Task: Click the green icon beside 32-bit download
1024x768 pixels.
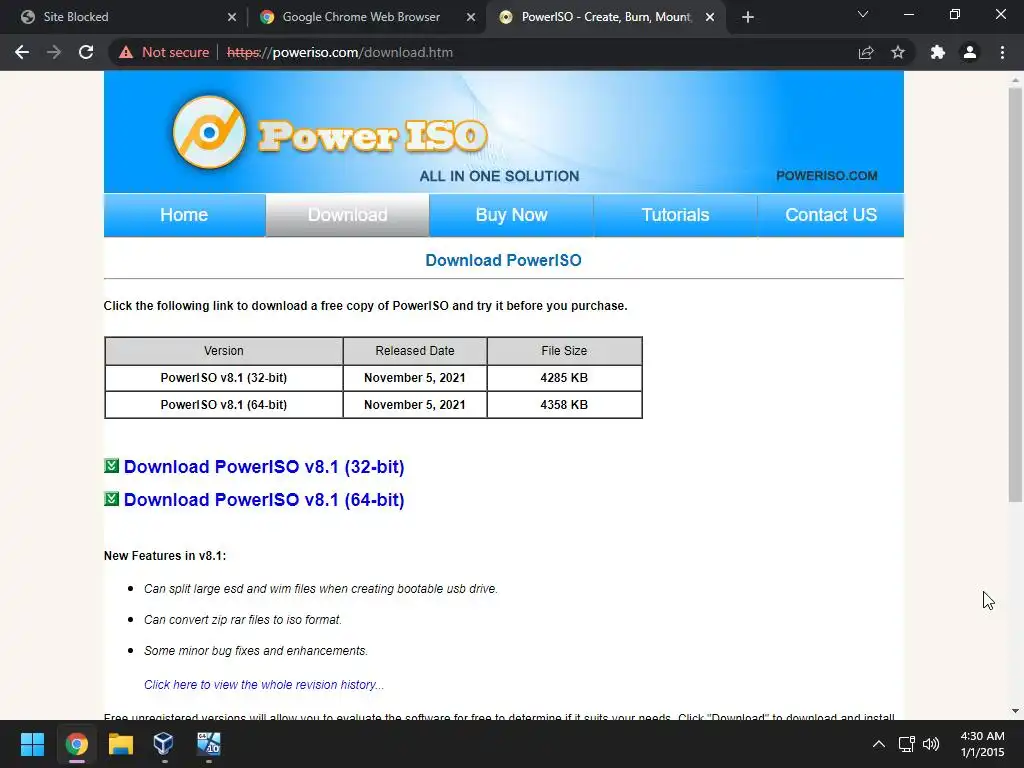Action: [112, 466]
